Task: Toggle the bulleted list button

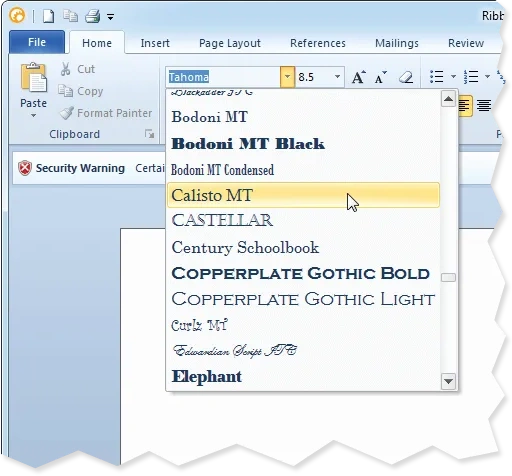Action: [x=437, y=77]
